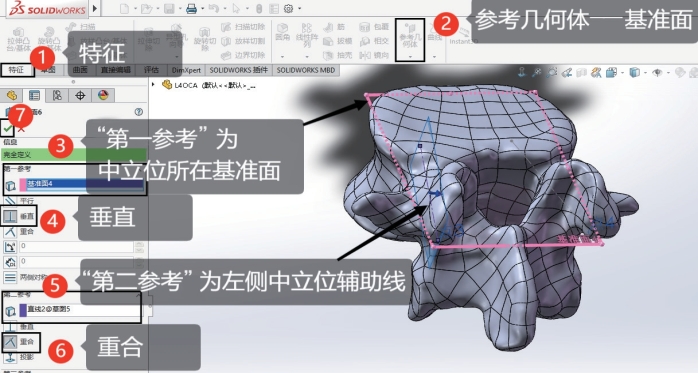Screen dimensions: 698x373
Task: Click the red X cancel icon
Action: pos(21,129)
